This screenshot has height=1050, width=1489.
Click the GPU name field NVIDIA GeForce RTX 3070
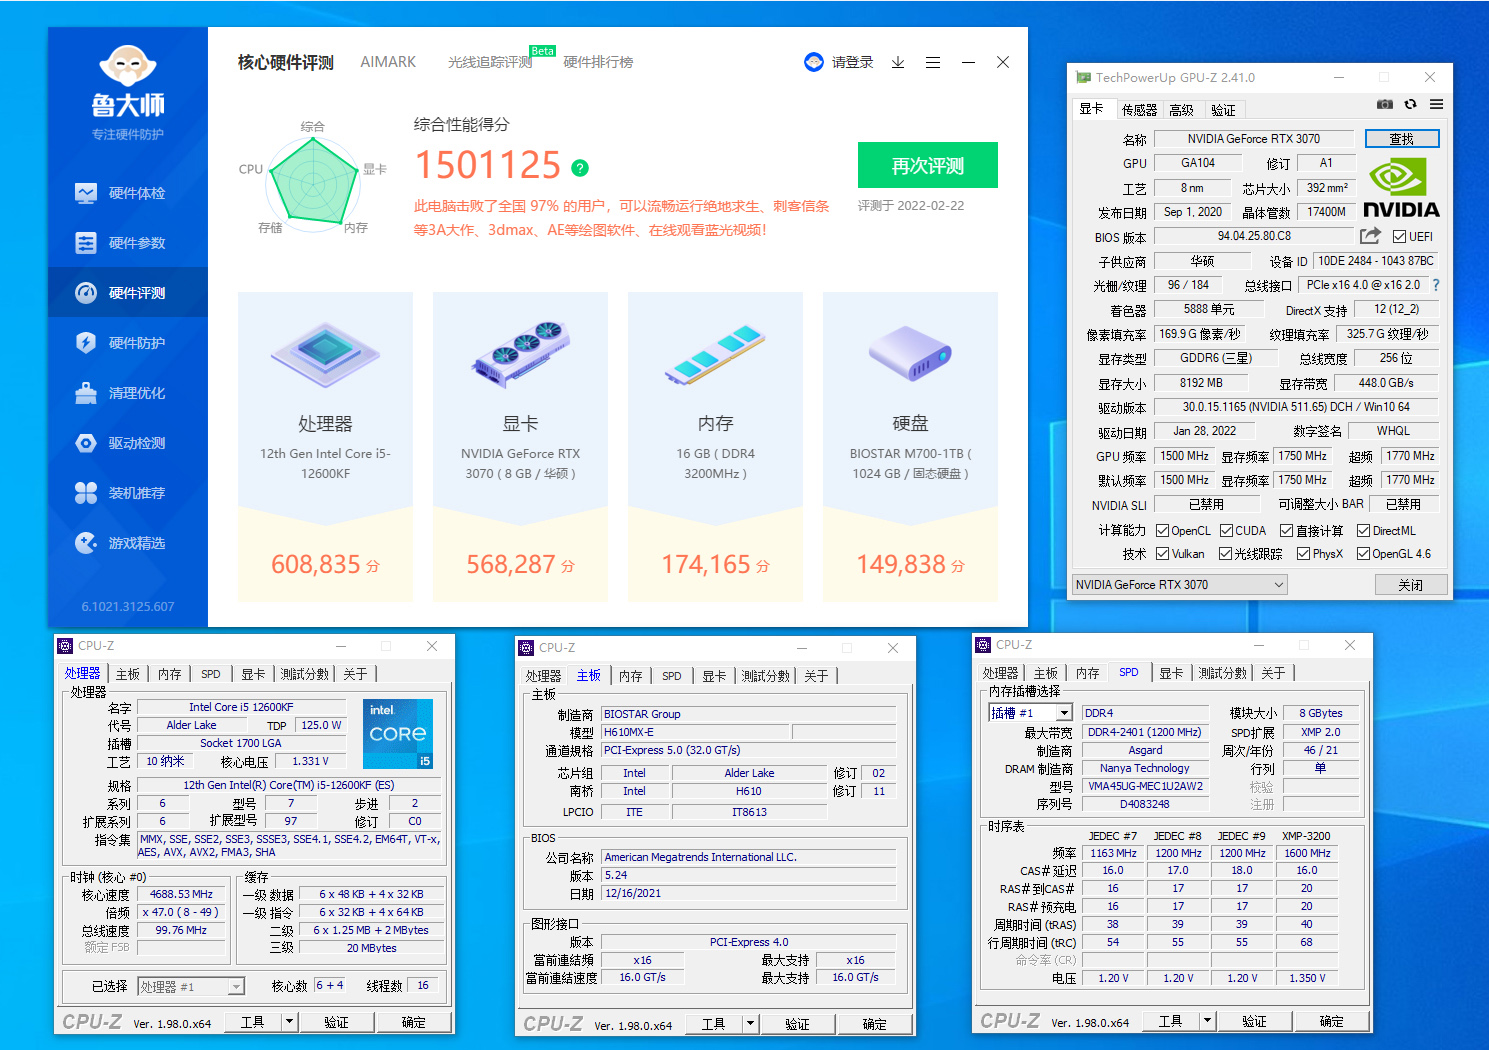(1254, 139)
